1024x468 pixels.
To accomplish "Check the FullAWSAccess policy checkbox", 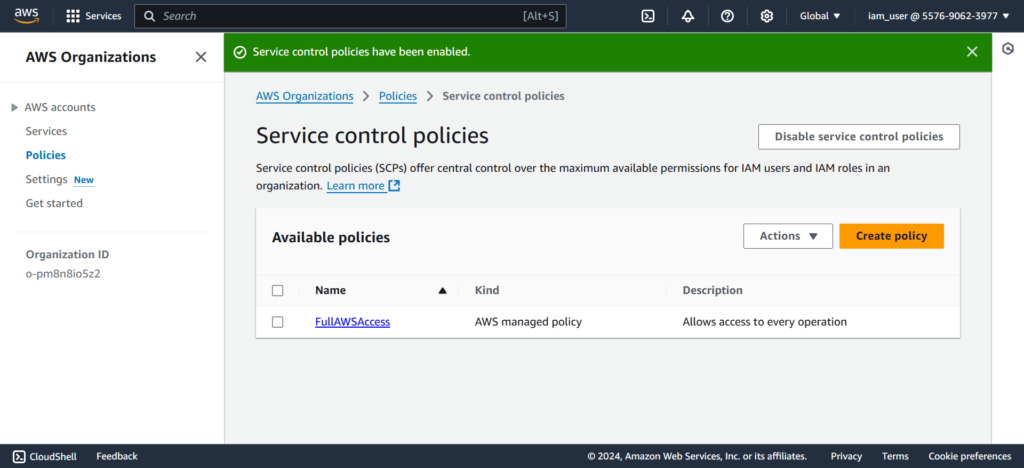I will [x=278, y=322].
